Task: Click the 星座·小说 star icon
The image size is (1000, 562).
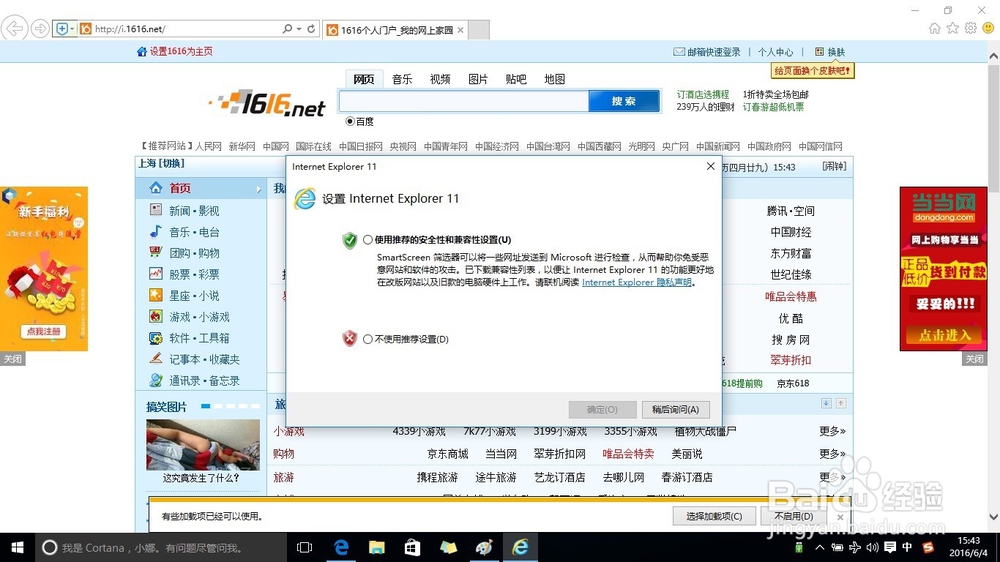Action: tap(156, 295)
